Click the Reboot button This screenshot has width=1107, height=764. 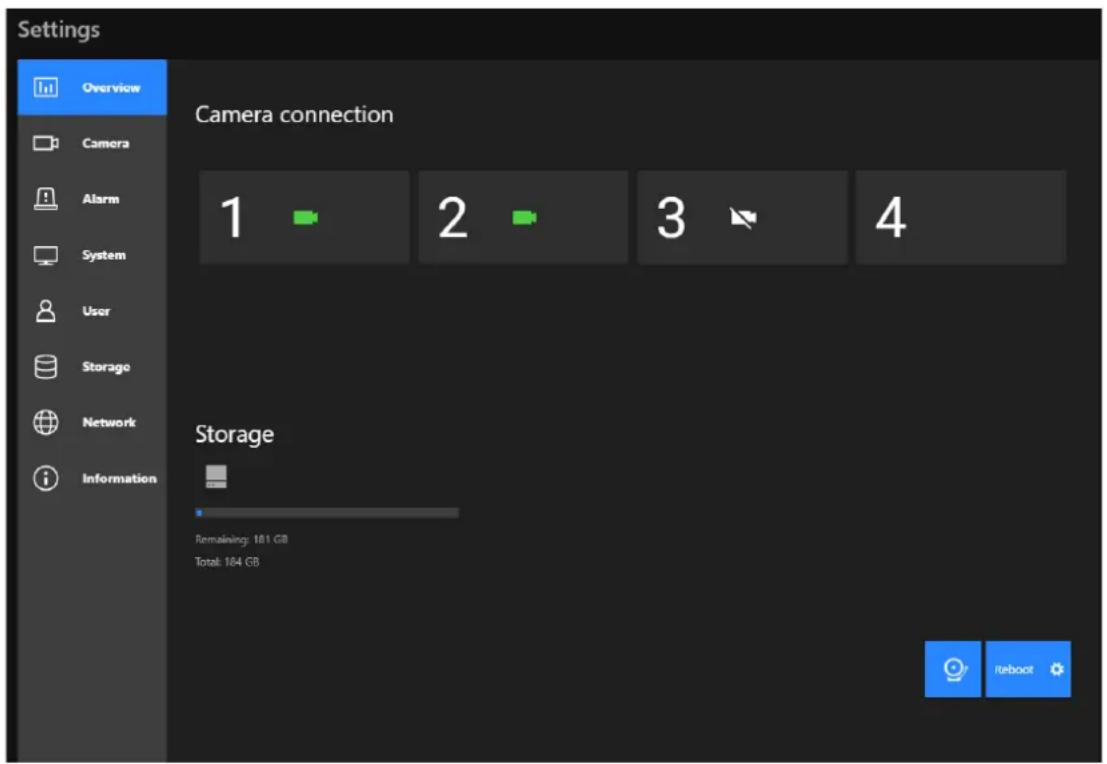point(1028,669)
